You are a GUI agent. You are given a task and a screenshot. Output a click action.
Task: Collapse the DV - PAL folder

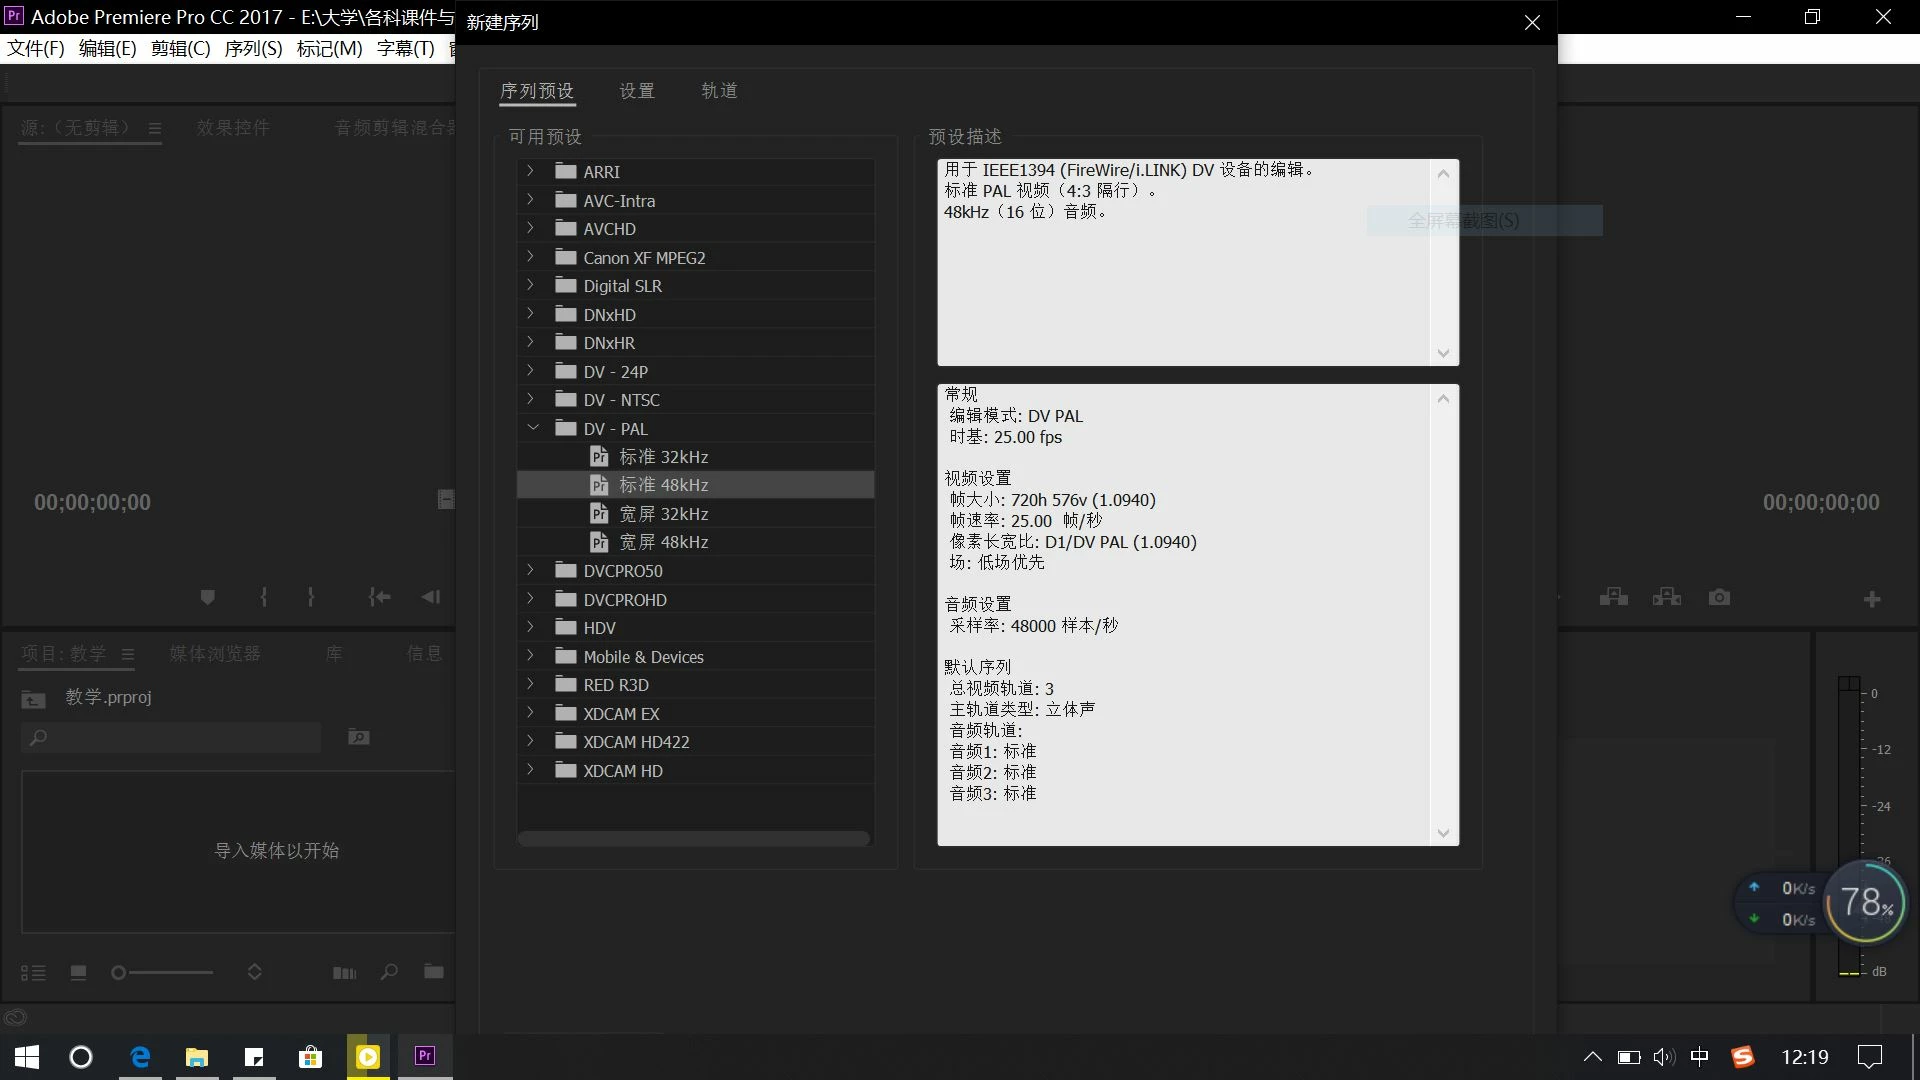pyautogui.click(x=532, y=428)
